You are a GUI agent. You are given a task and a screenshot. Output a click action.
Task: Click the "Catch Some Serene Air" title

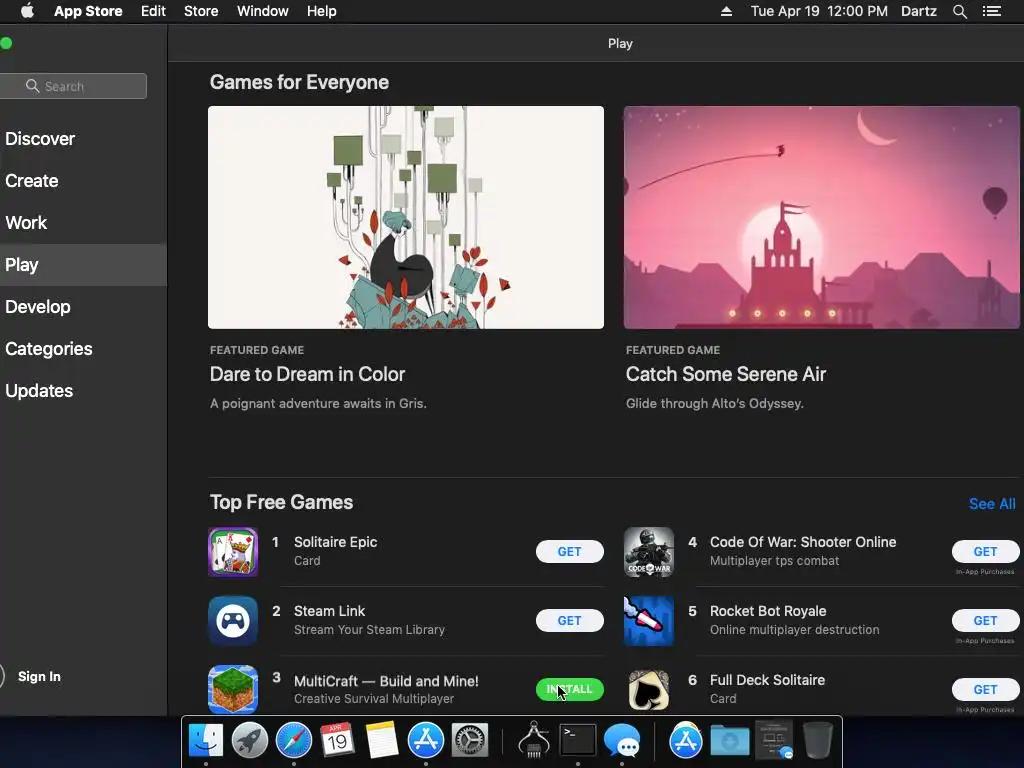pyautogui.click(x=726, y=374)
